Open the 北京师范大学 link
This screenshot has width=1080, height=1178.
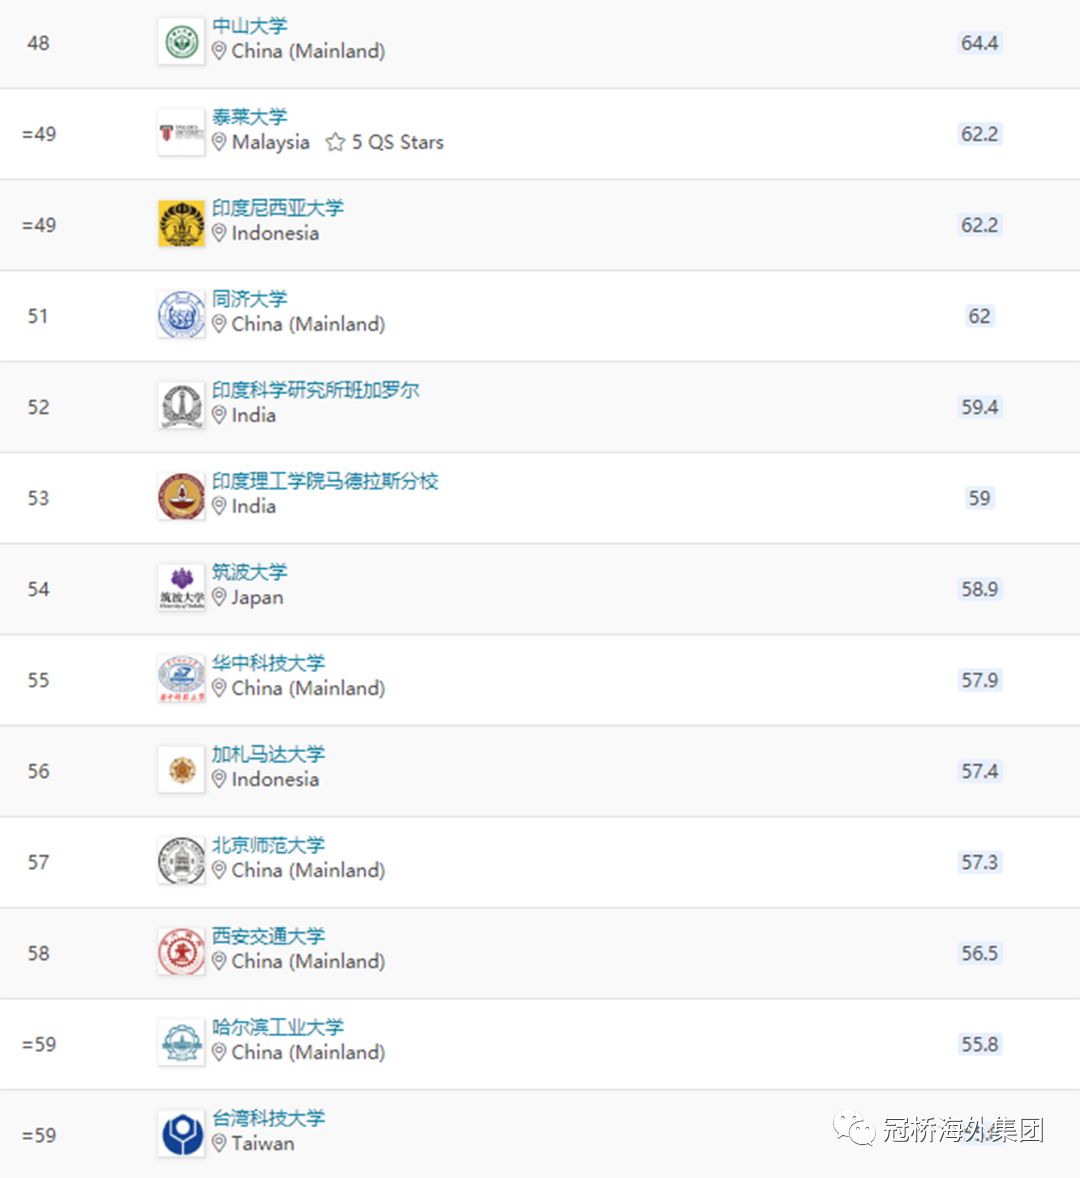coord(268,845)
